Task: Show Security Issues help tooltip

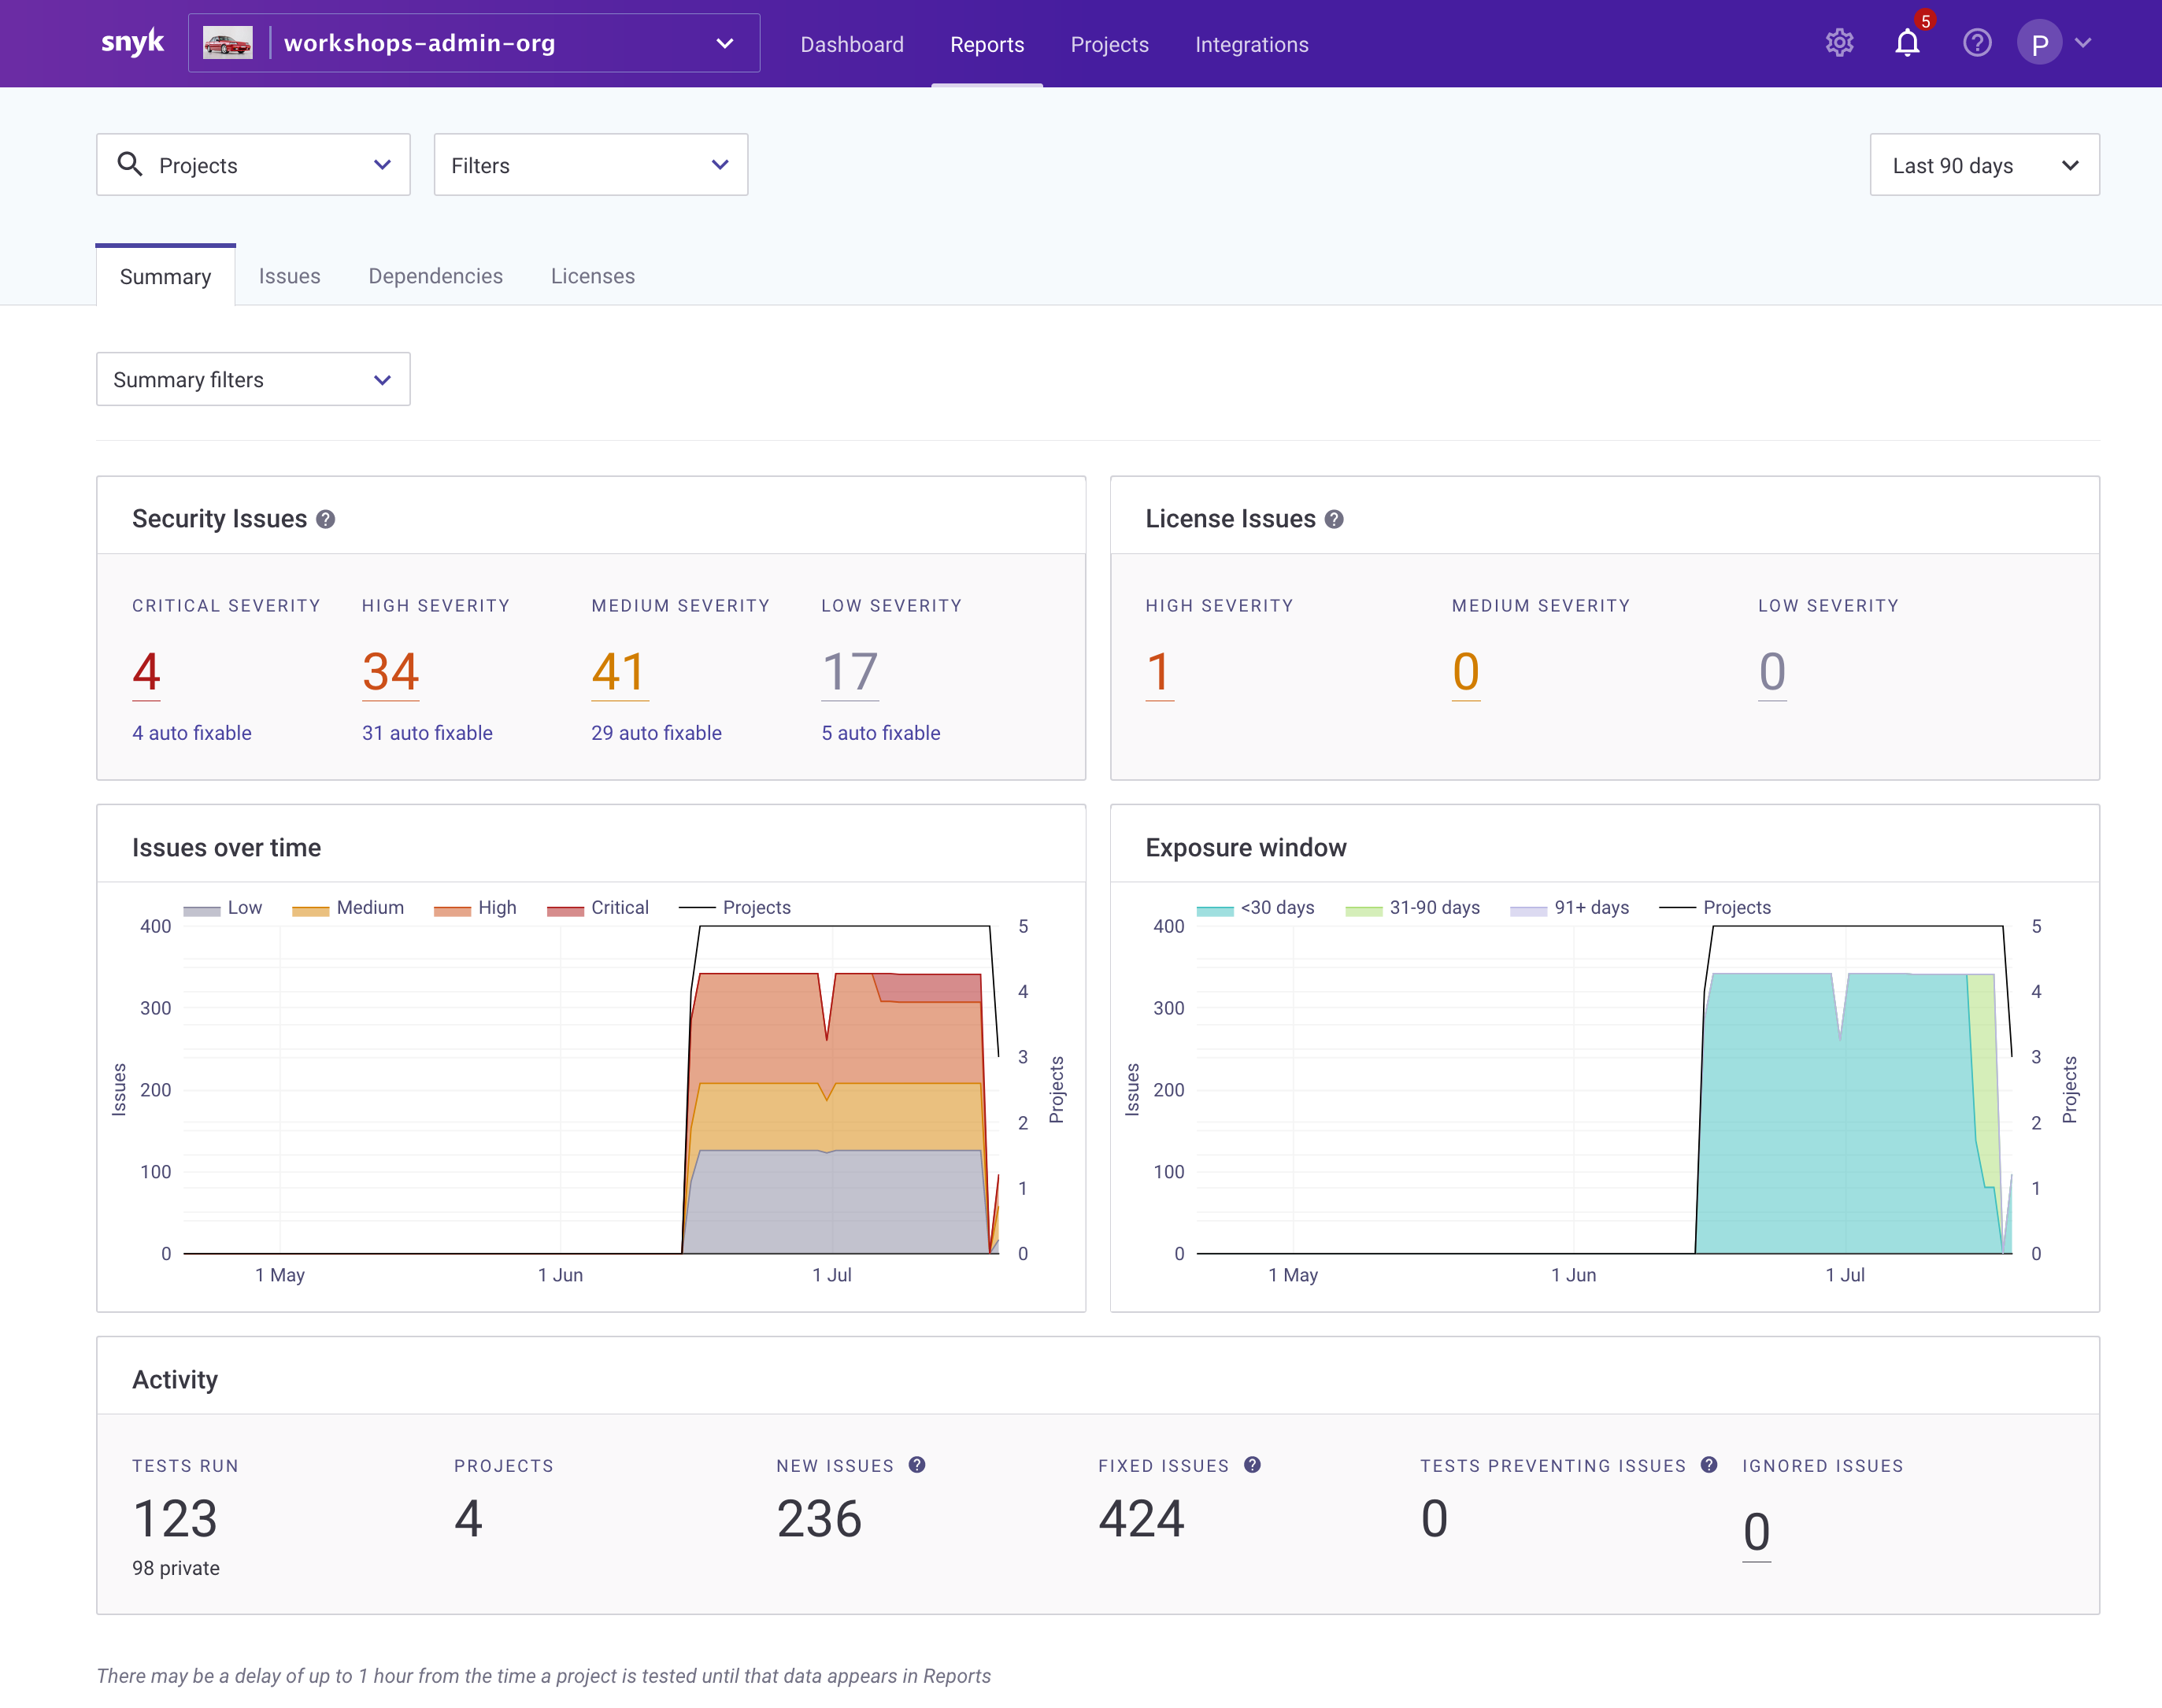Action: [x=325, y=519]
